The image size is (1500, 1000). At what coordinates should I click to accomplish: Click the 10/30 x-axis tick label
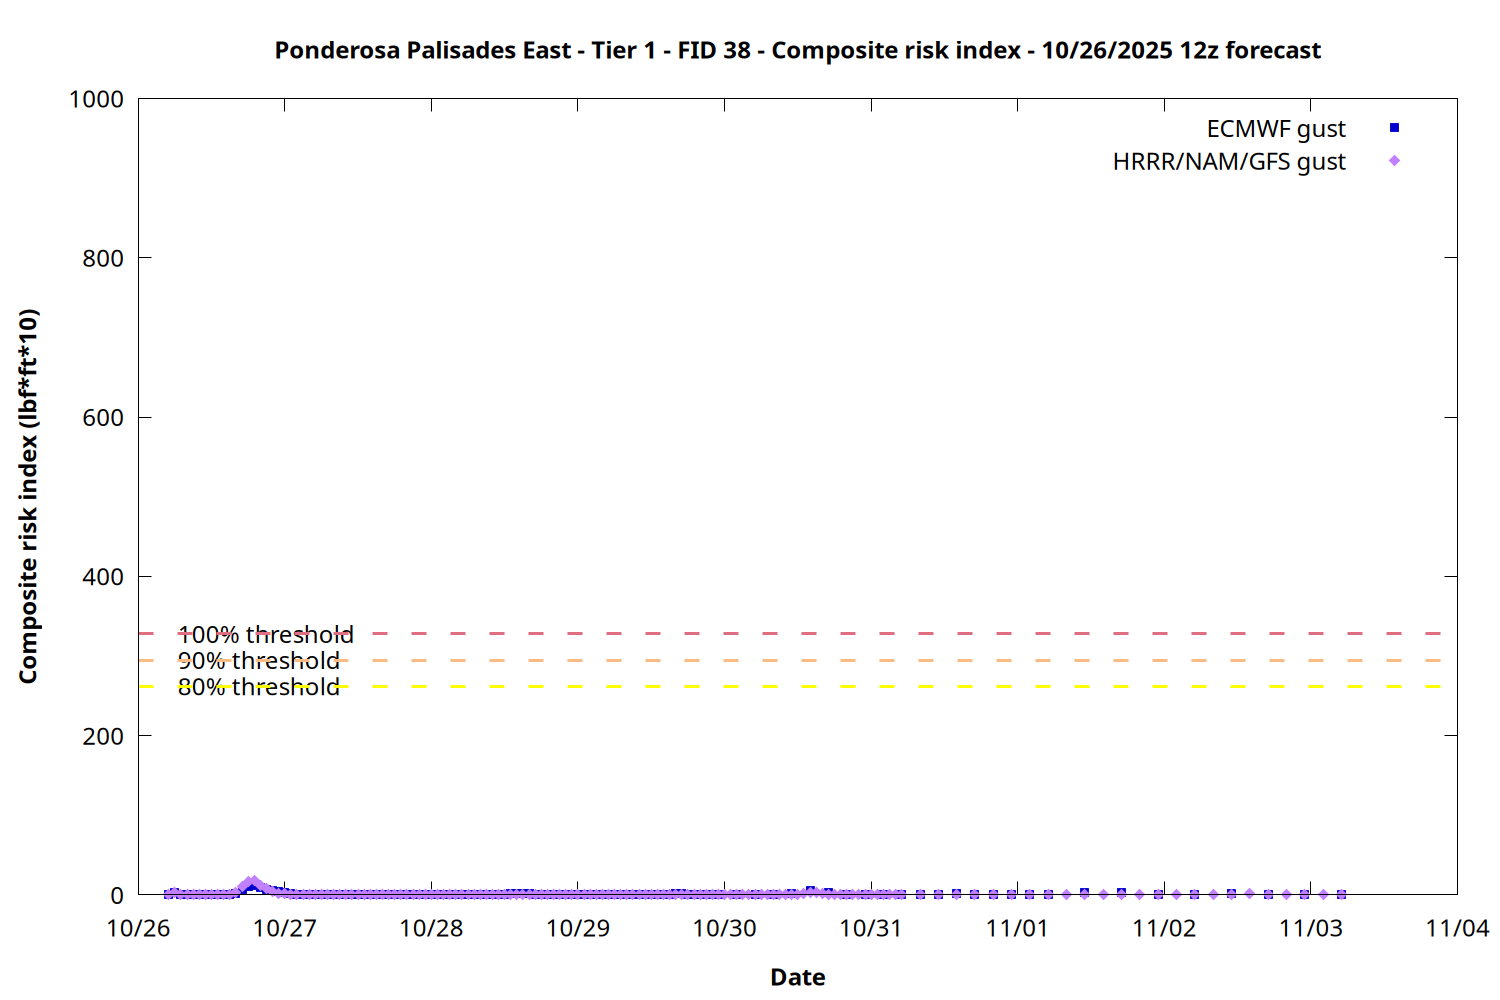coord(724,928)
